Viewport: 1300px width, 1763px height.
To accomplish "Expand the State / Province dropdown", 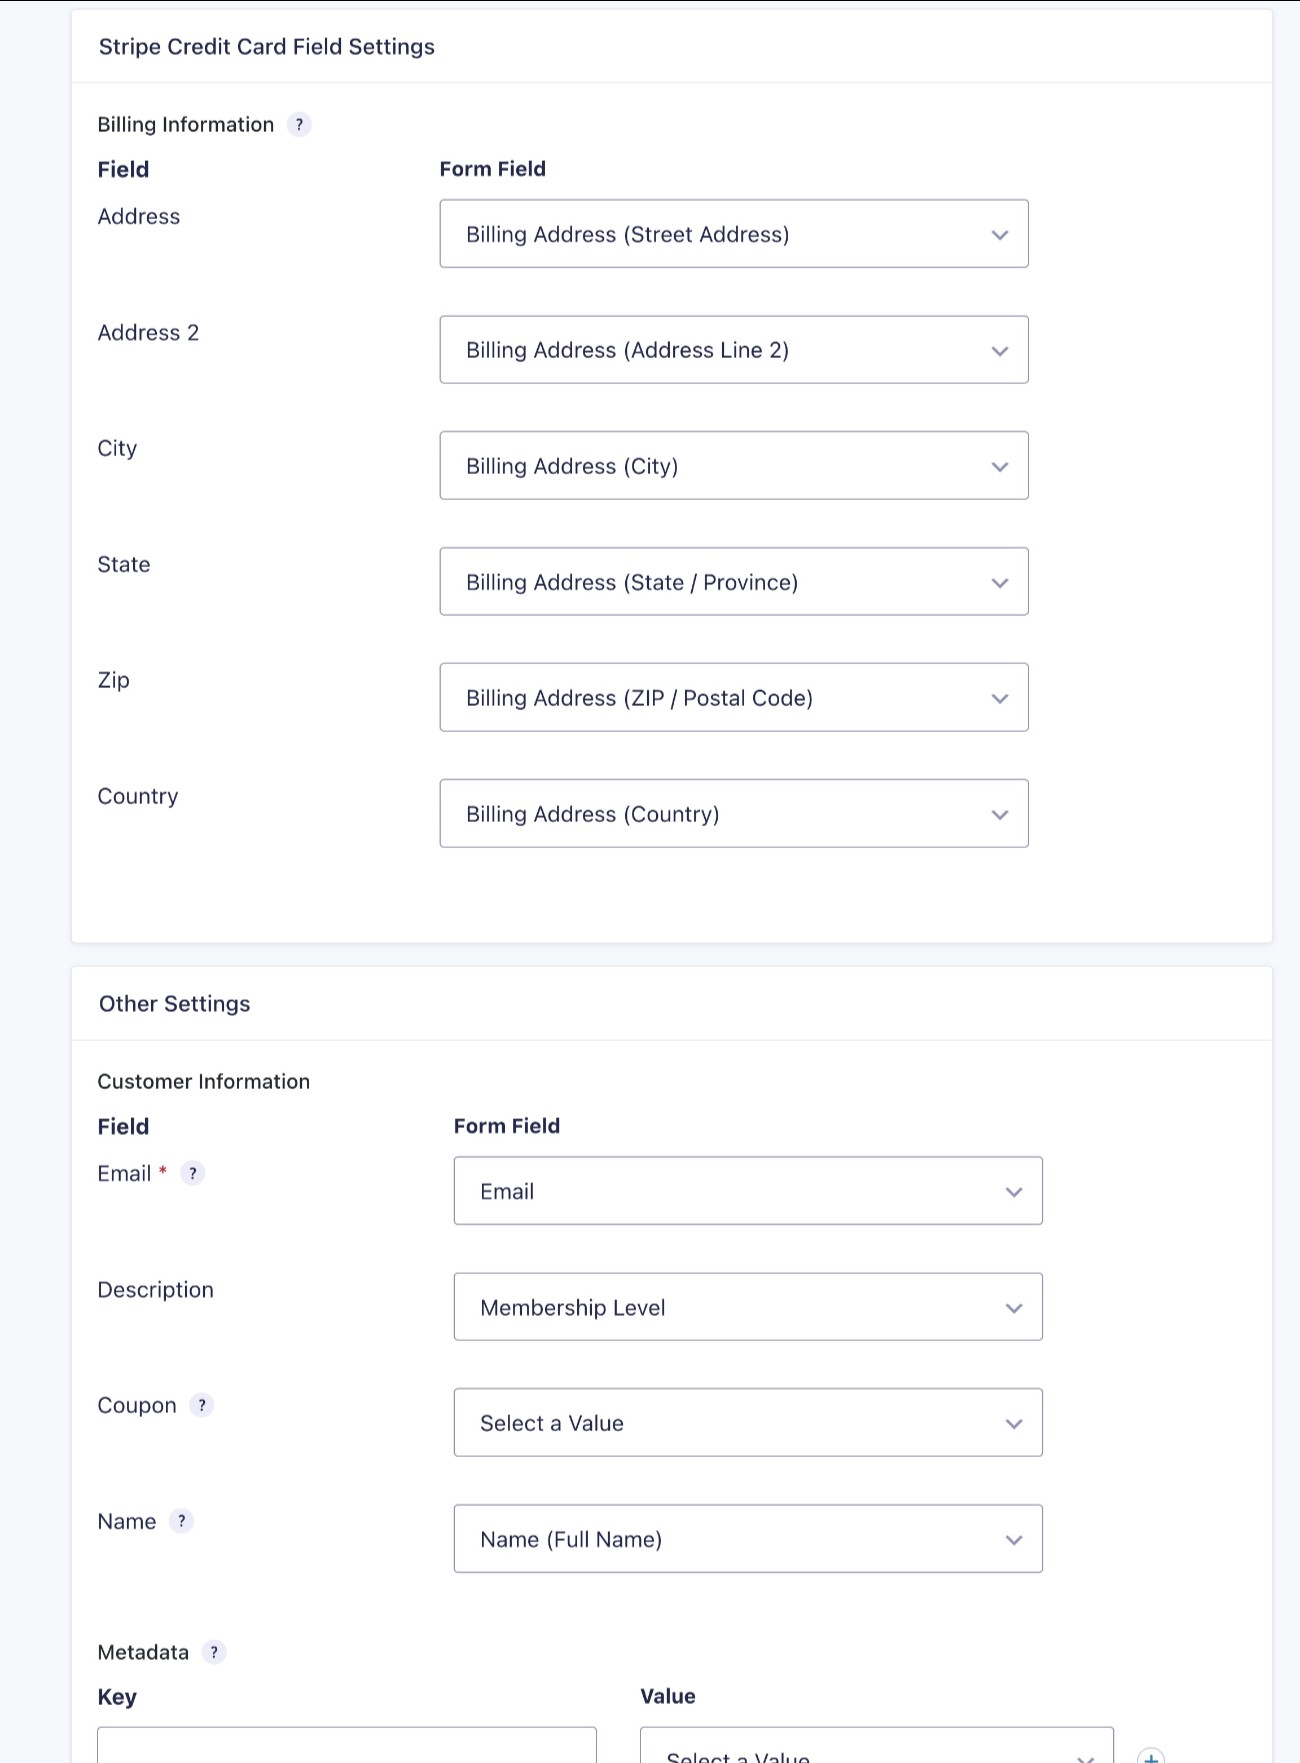I will click(734, 582).
